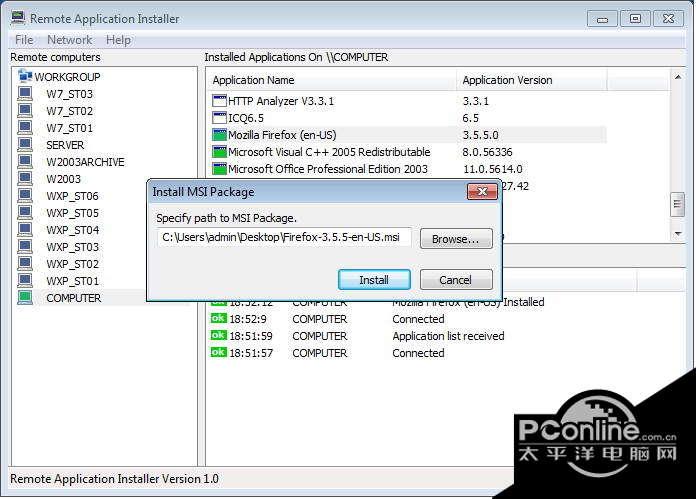Click ok status icon at 18:52:9
The image size is (696, 499).
pos(218,318)
